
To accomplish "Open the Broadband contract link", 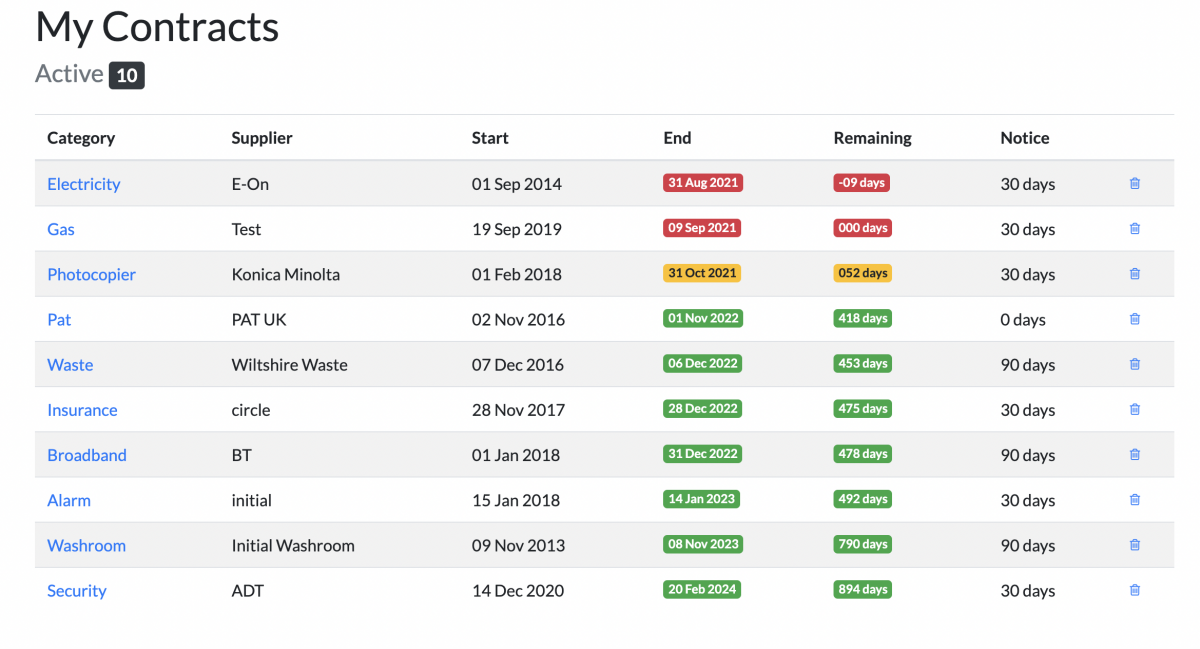I will pos(87,455).
